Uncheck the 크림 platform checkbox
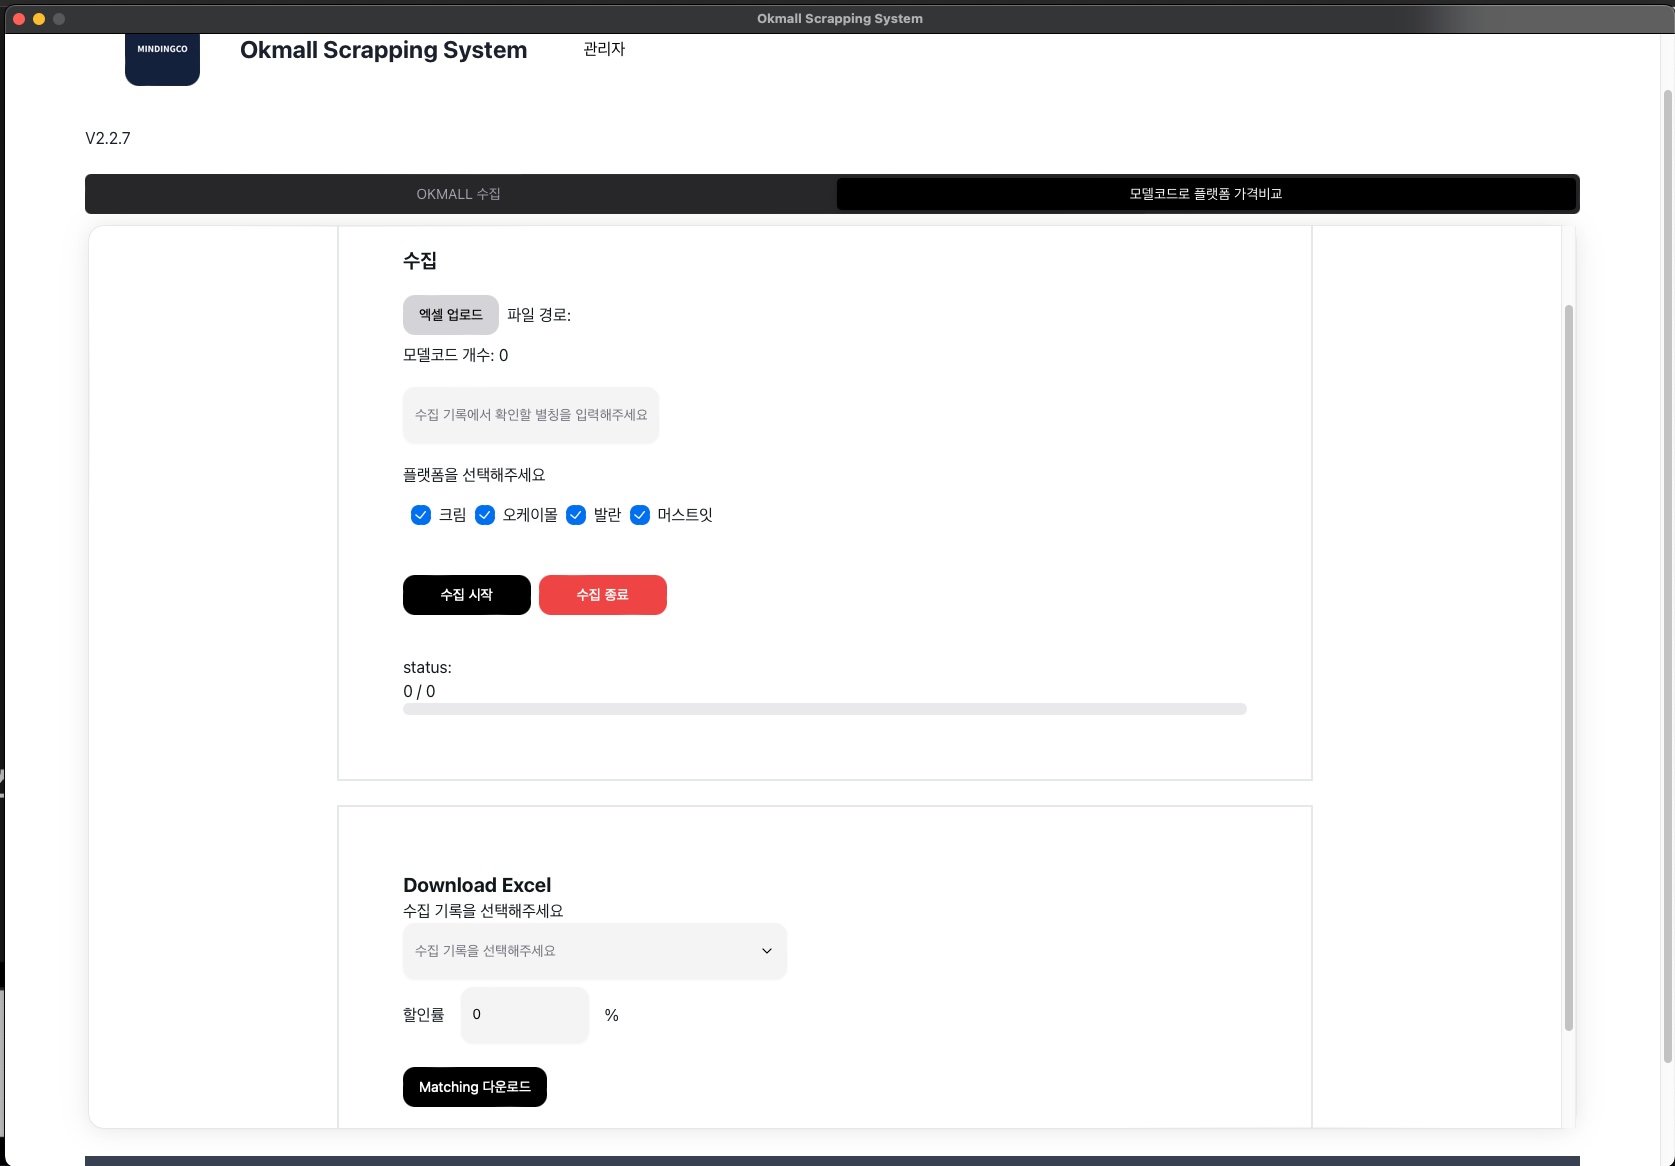 click(x=421, y=515)
